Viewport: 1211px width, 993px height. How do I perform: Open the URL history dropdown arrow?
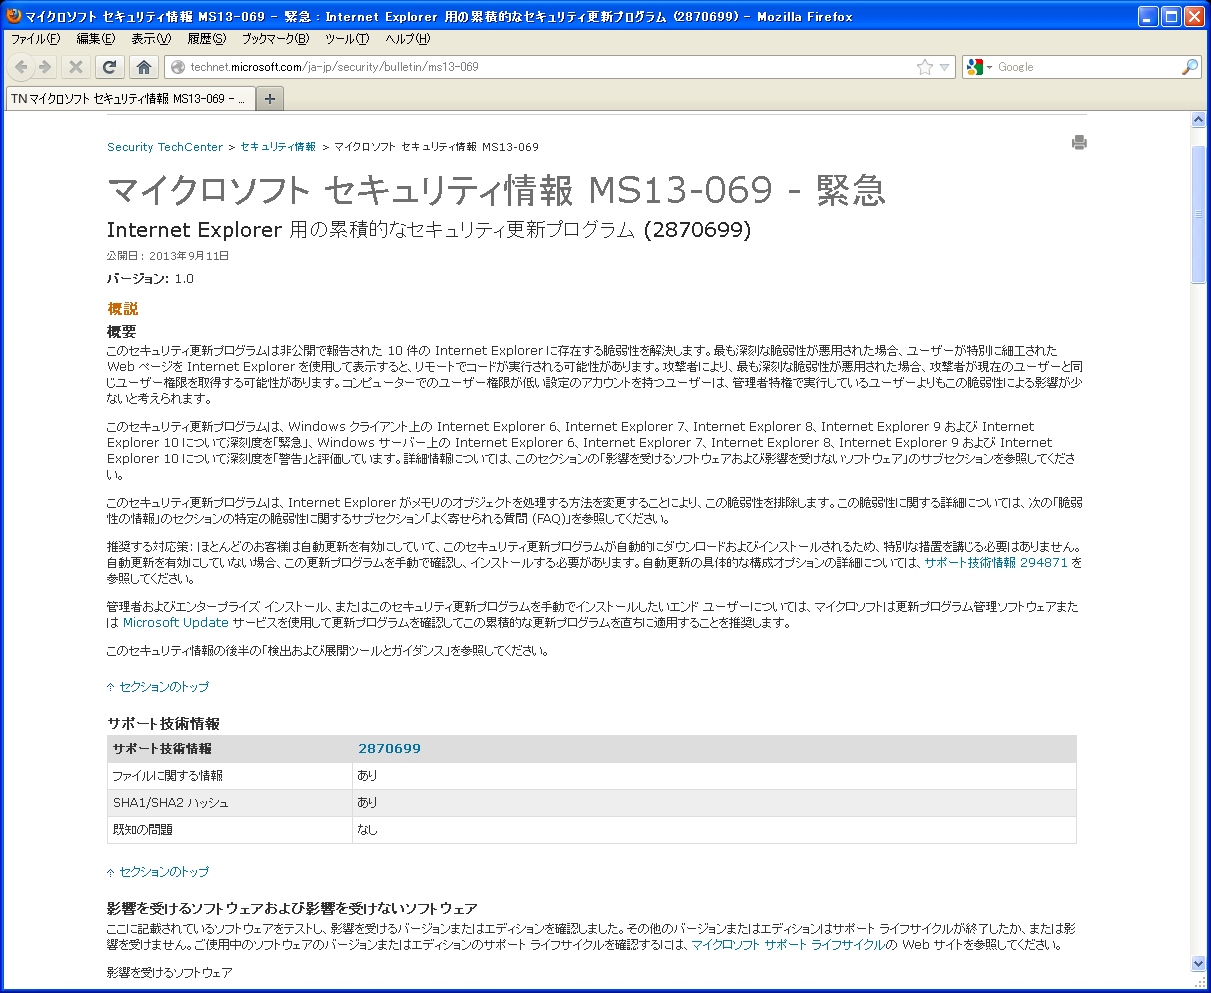(x=944, y=68)
